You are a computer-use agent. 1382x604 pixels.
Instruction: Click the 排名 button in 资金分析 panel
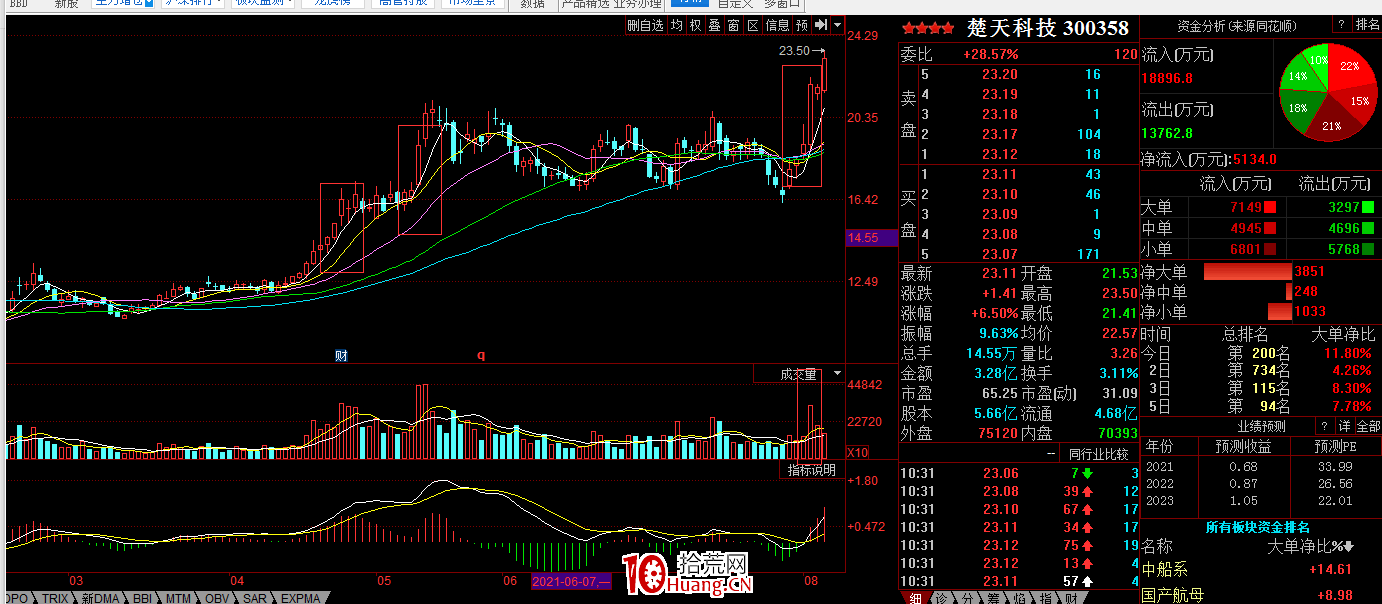click(x=1366, y=25)
